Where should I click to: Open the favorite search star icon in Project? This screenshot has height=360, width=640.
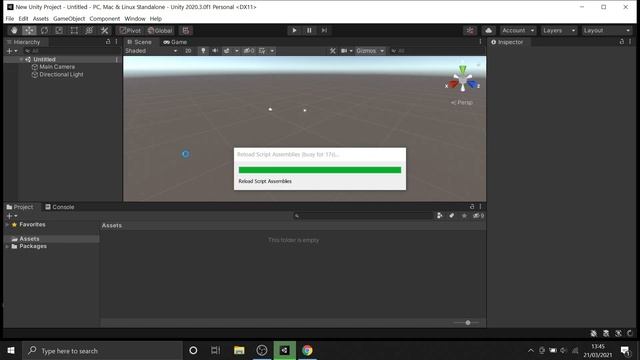coord(464,216)
